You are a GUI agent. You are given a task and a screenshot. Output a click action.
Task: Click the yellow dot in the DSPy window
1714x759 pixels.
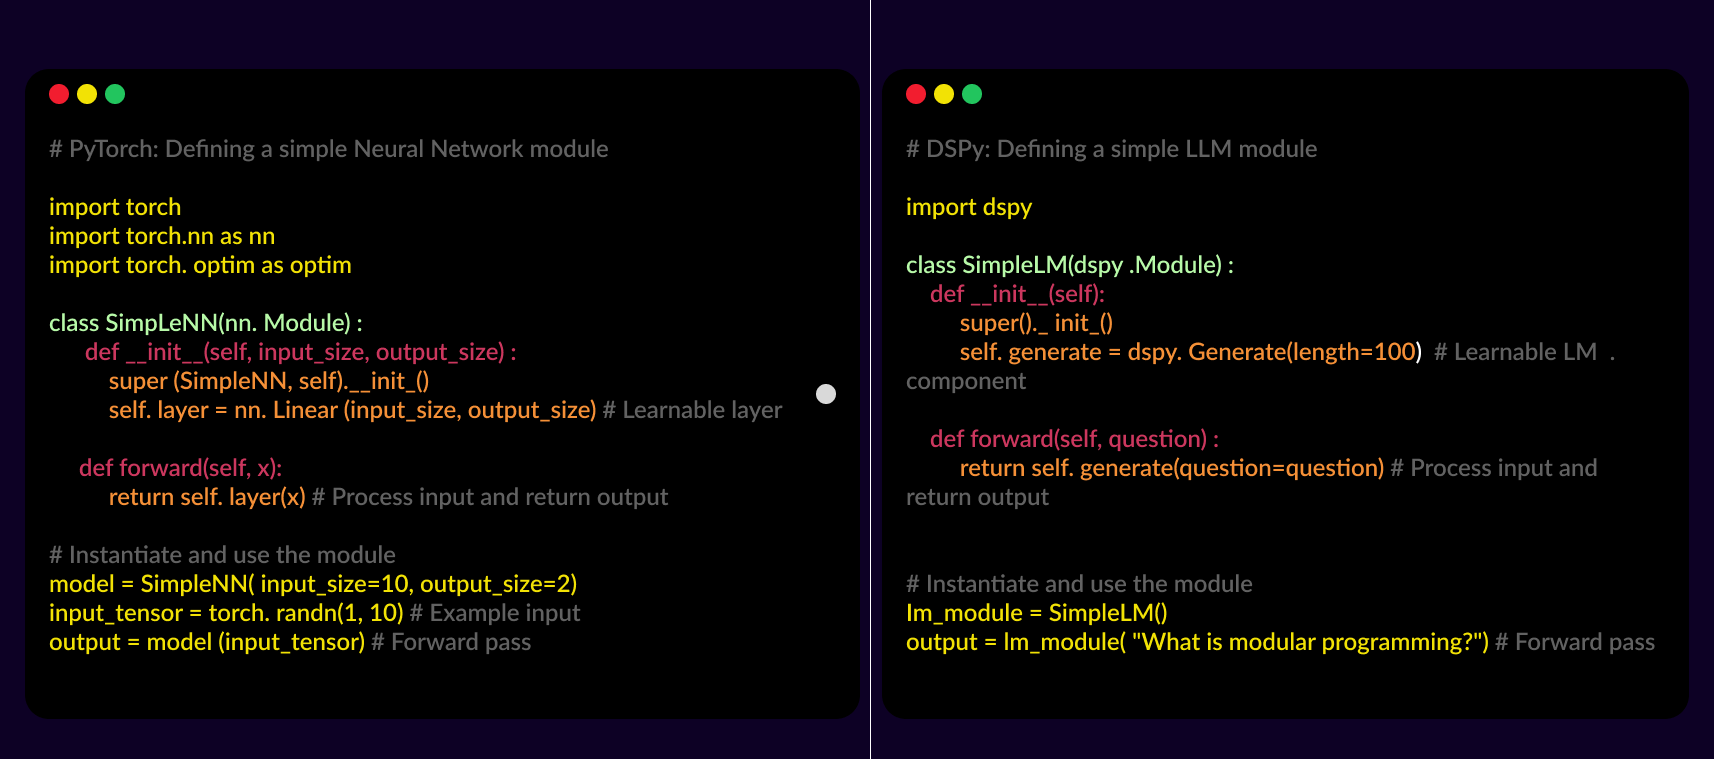point(944,94)
